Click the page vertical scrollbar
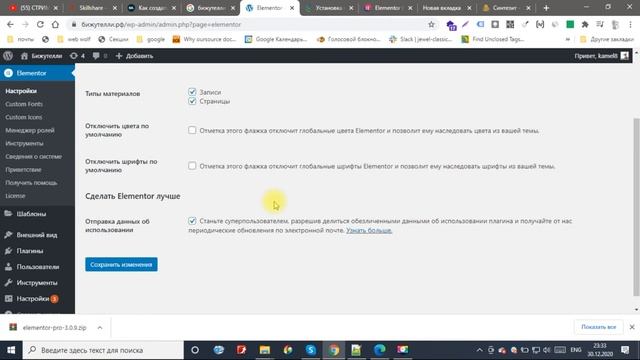 636,207
